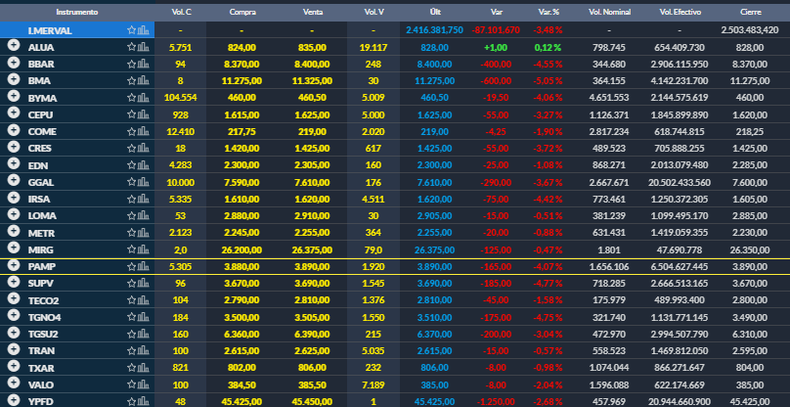Open the chart icon for TGNO4
790x407 pixels.
pyautogui.click(x=144, y=317)
